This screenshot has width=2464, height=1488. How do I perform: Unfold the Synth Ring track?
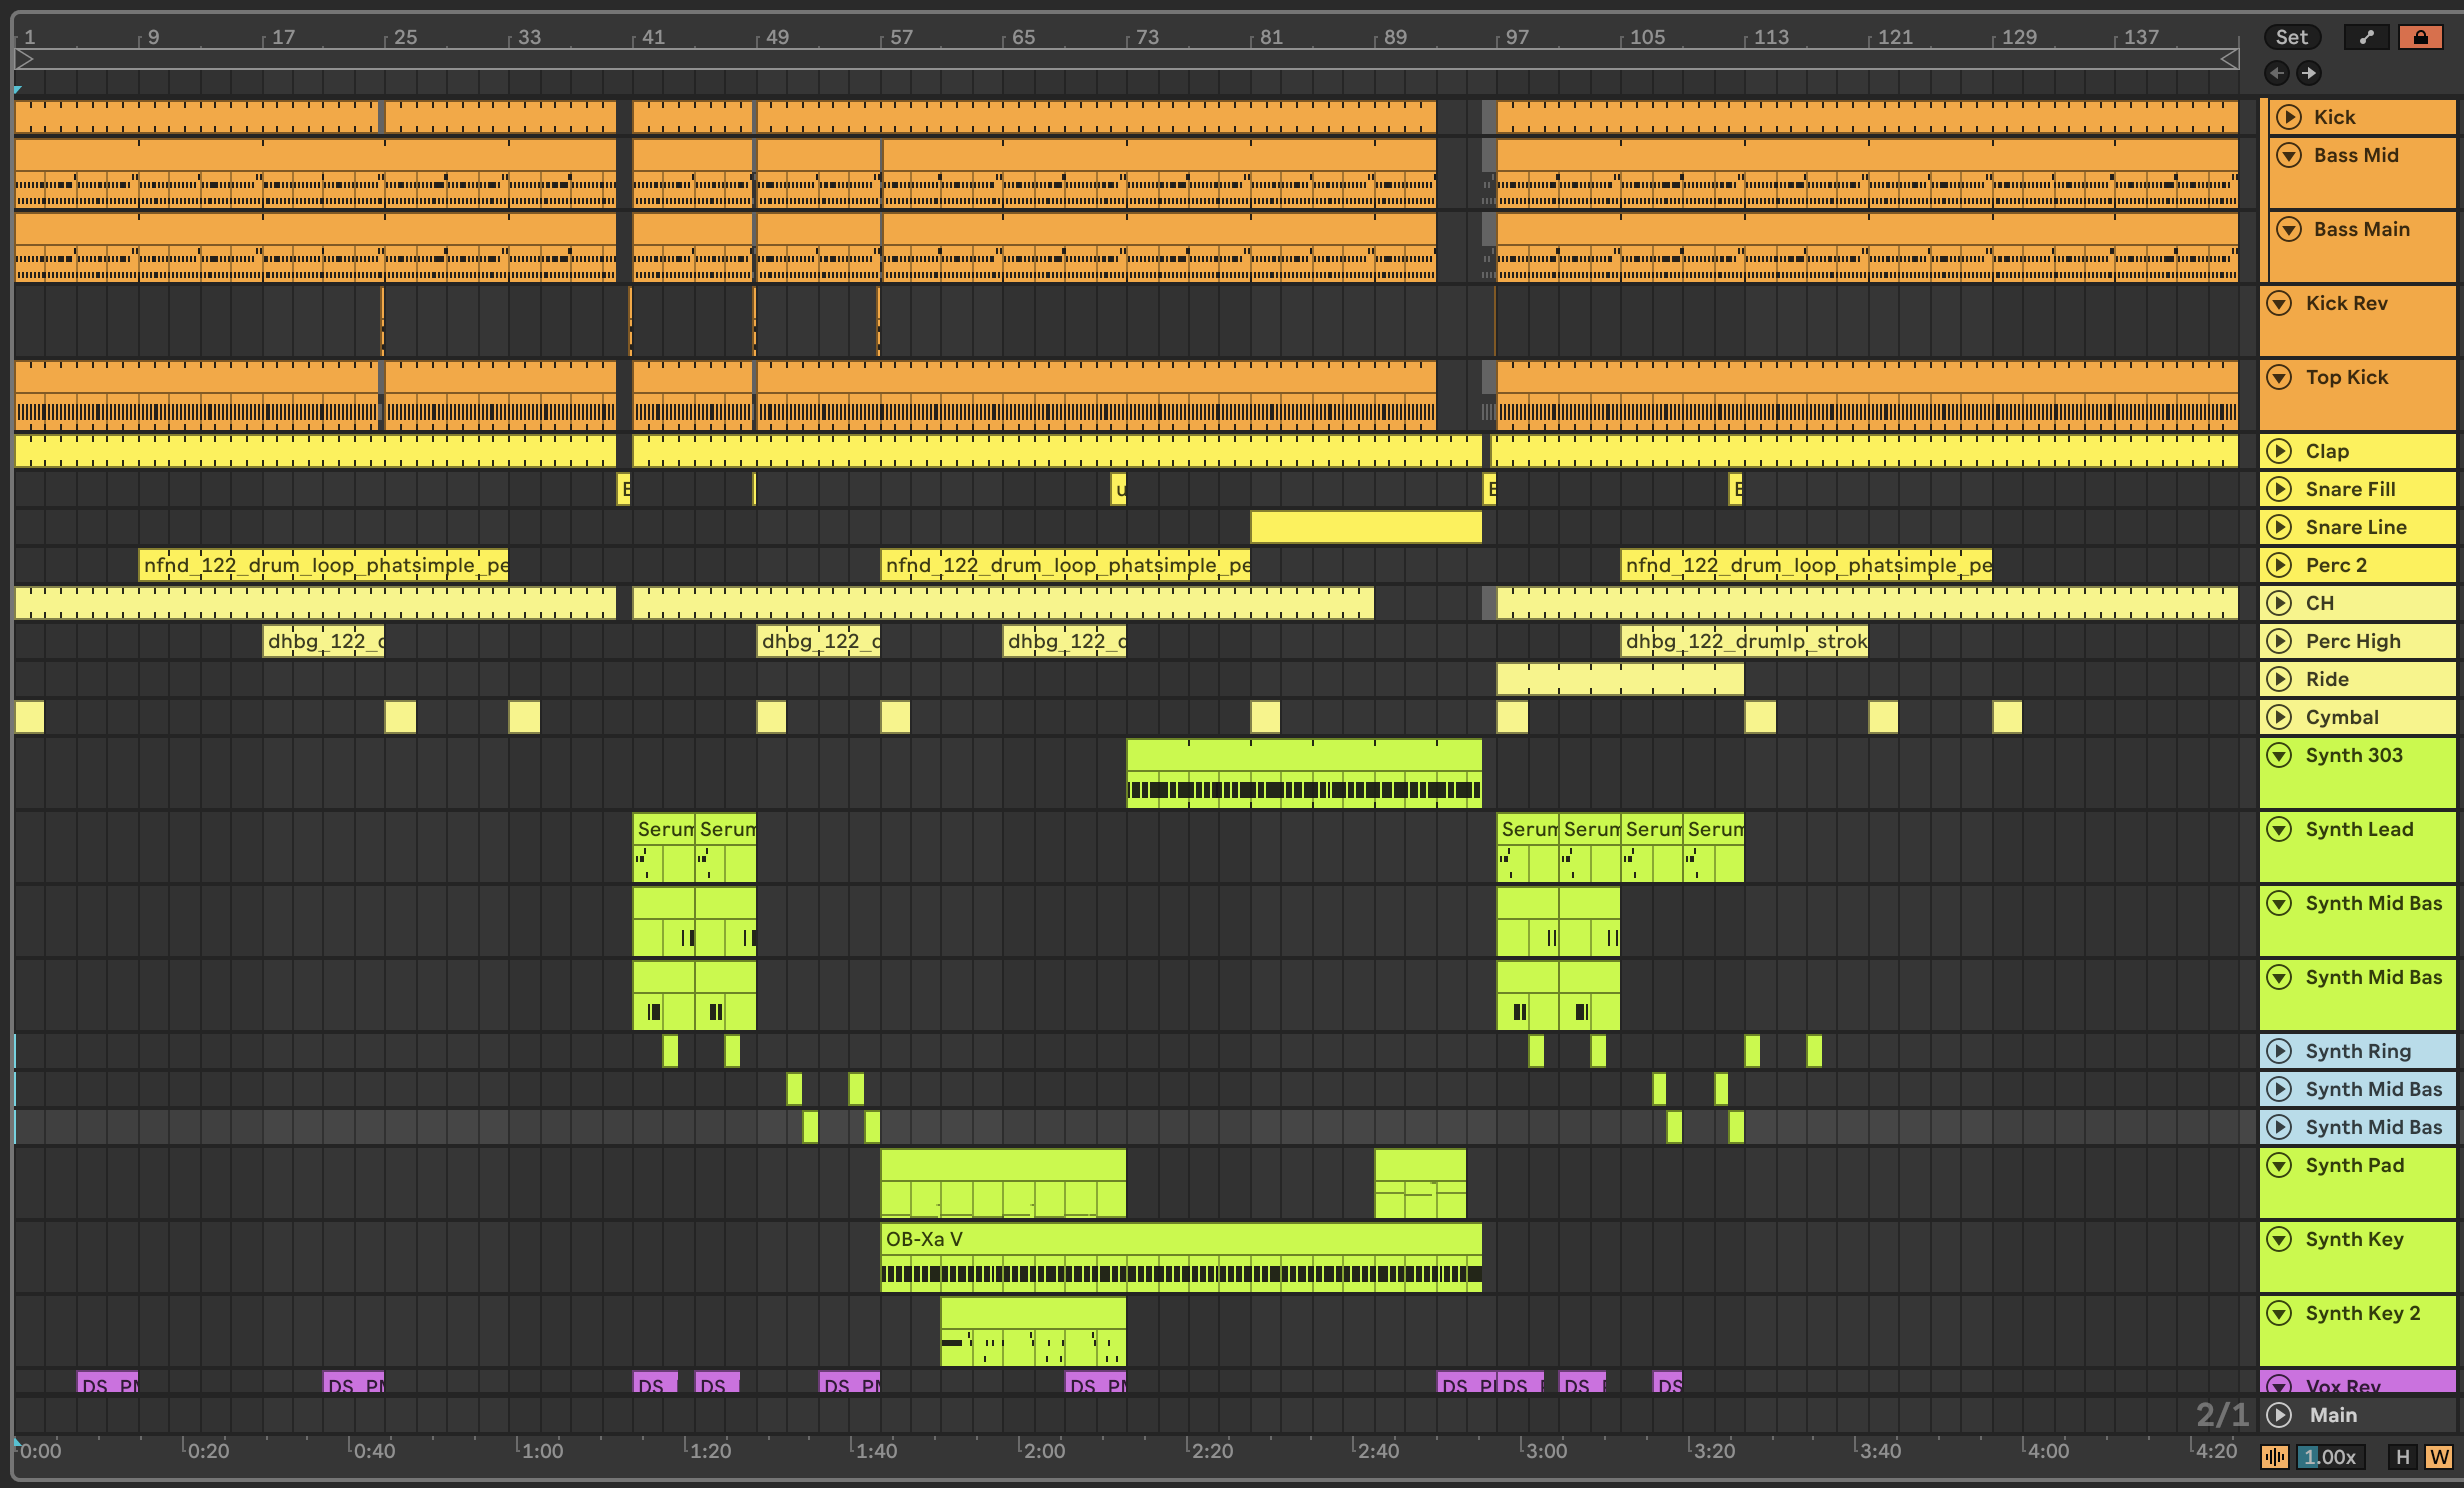click(x=2279, y=1051)
